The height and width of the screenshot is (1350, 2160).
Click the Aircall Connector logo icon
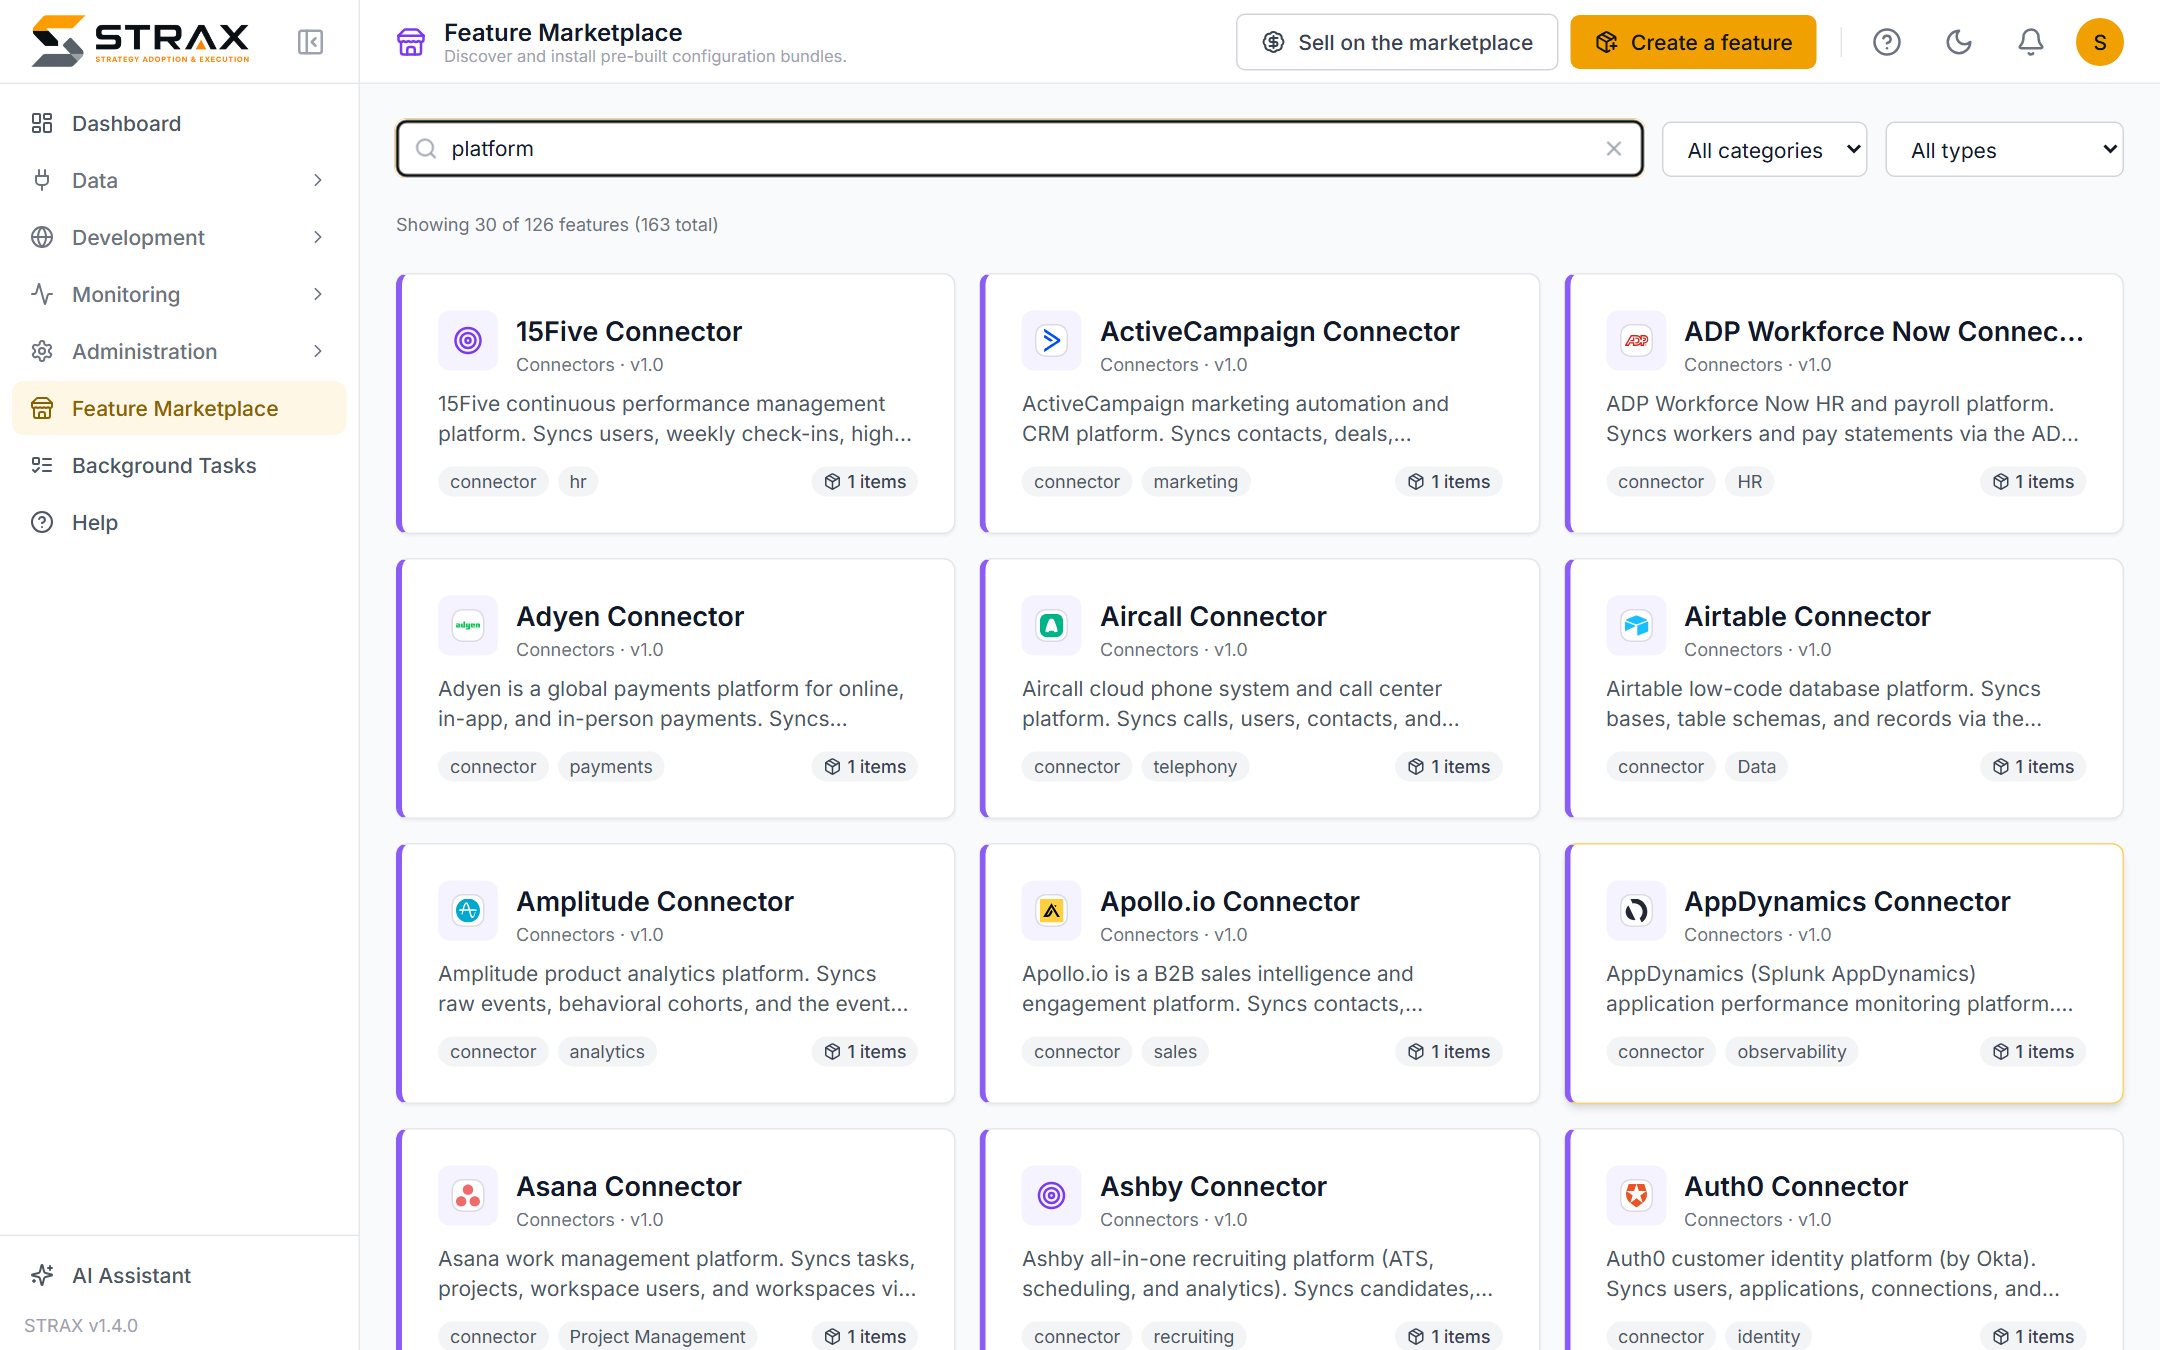coord(1052,626)
